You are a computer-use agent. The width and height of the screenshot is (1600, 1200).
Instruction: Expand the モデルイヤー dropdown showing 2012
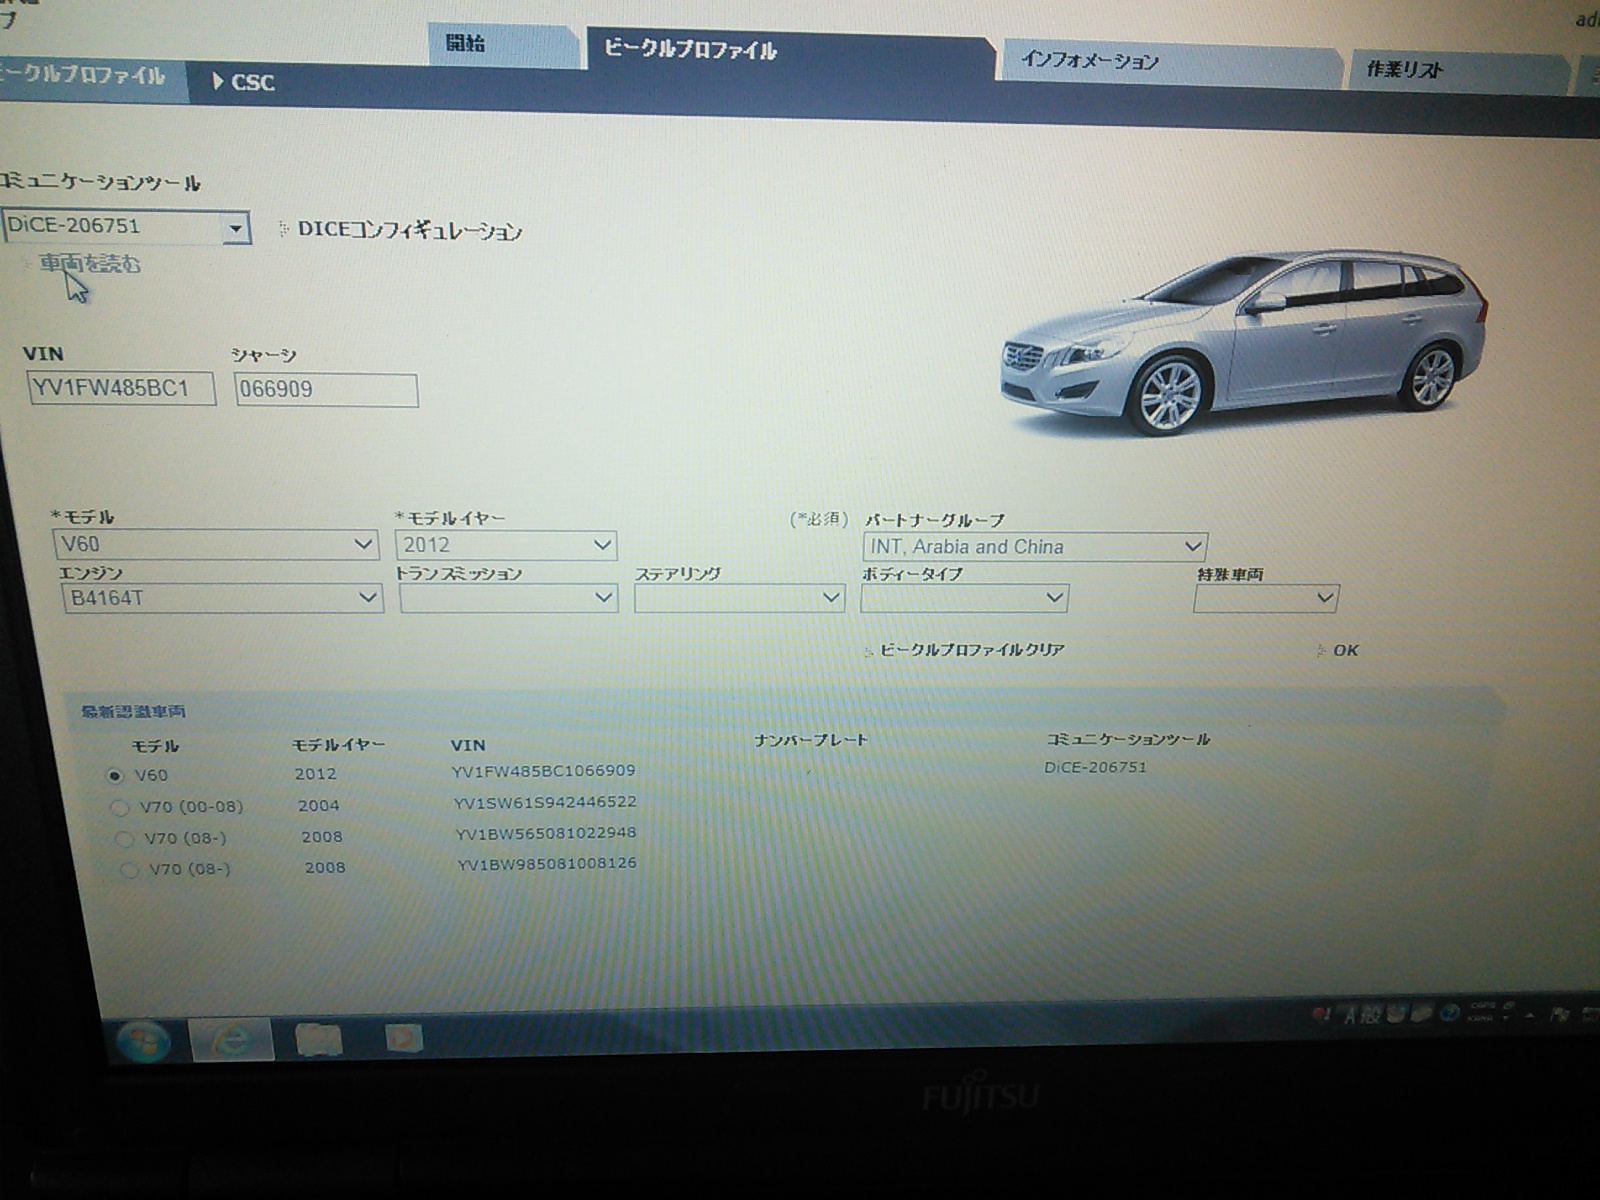[506, 545]
